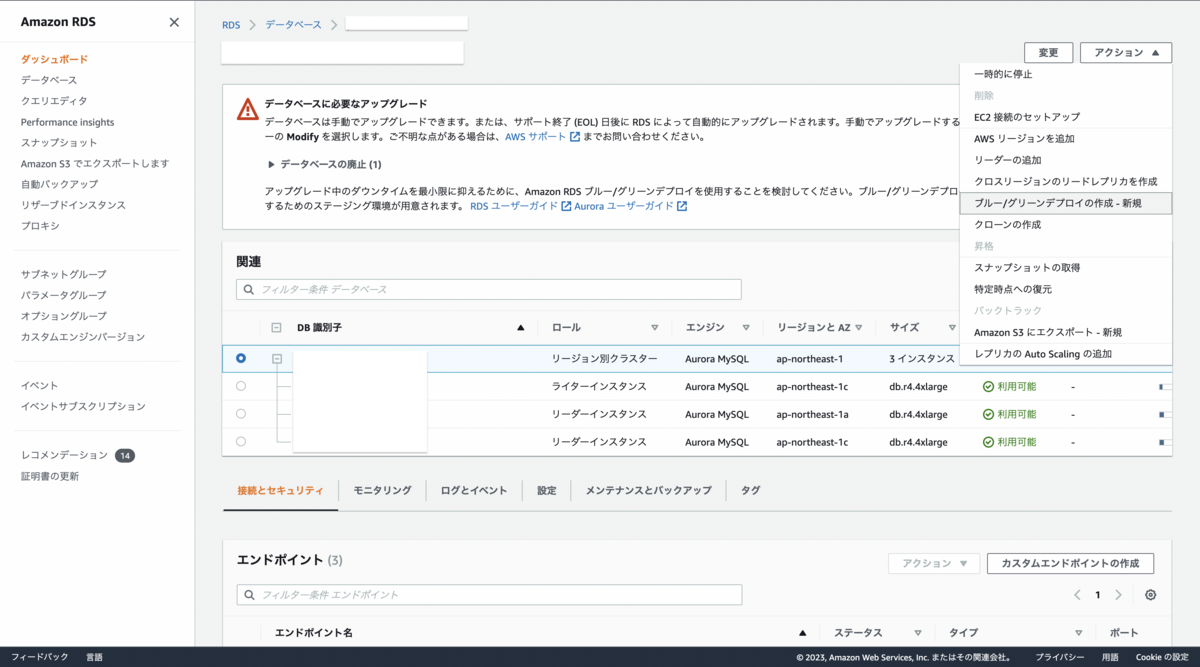
Task: Select the regional cluster row radio button
Action: [x=241, y=358]
